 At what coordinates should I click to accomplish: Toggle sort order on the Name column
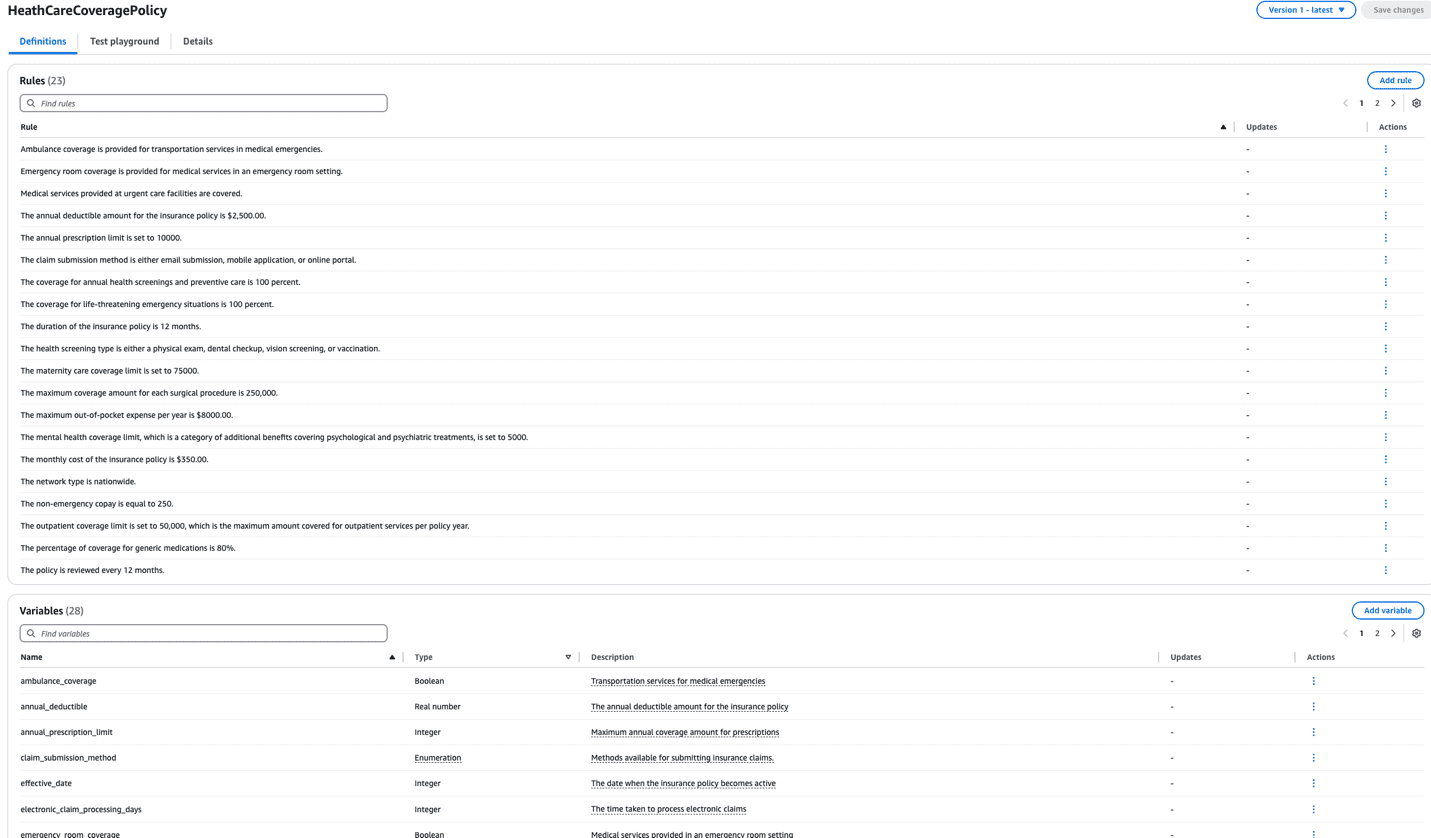(x=391, y=657)
